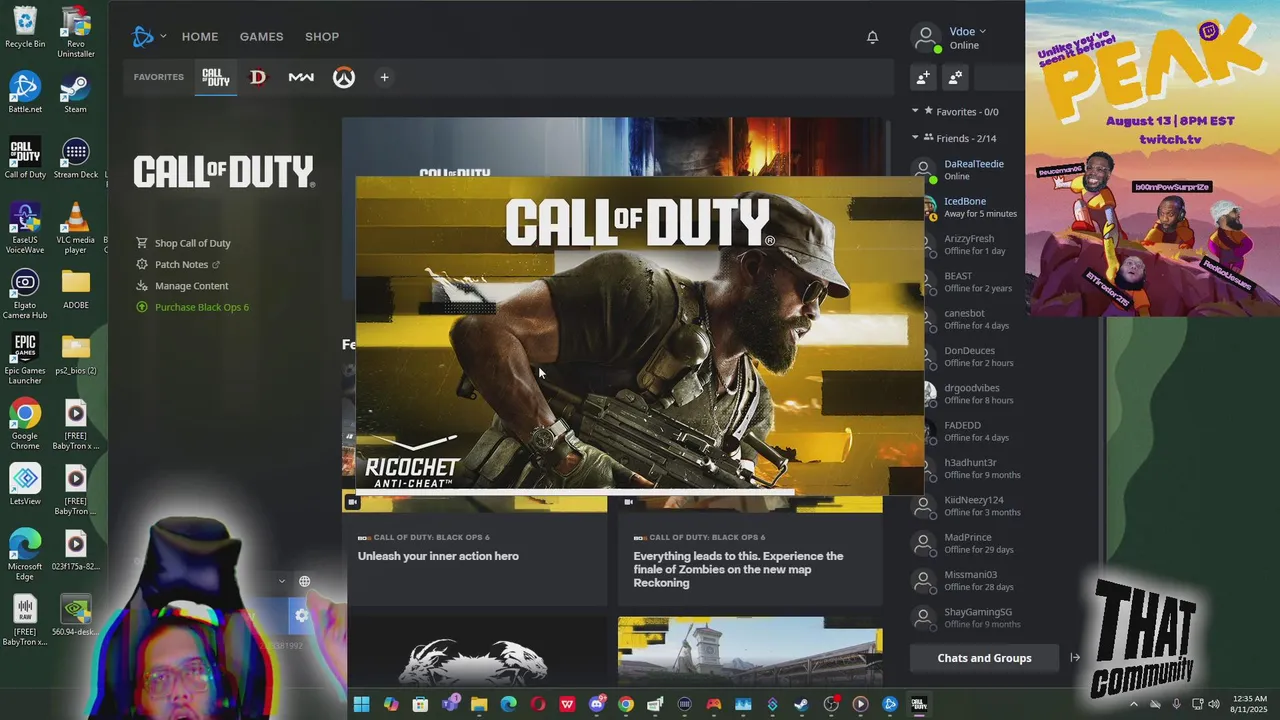
Task: Open Battle.net desktop shortcut
Action: [x=25, y=92]
